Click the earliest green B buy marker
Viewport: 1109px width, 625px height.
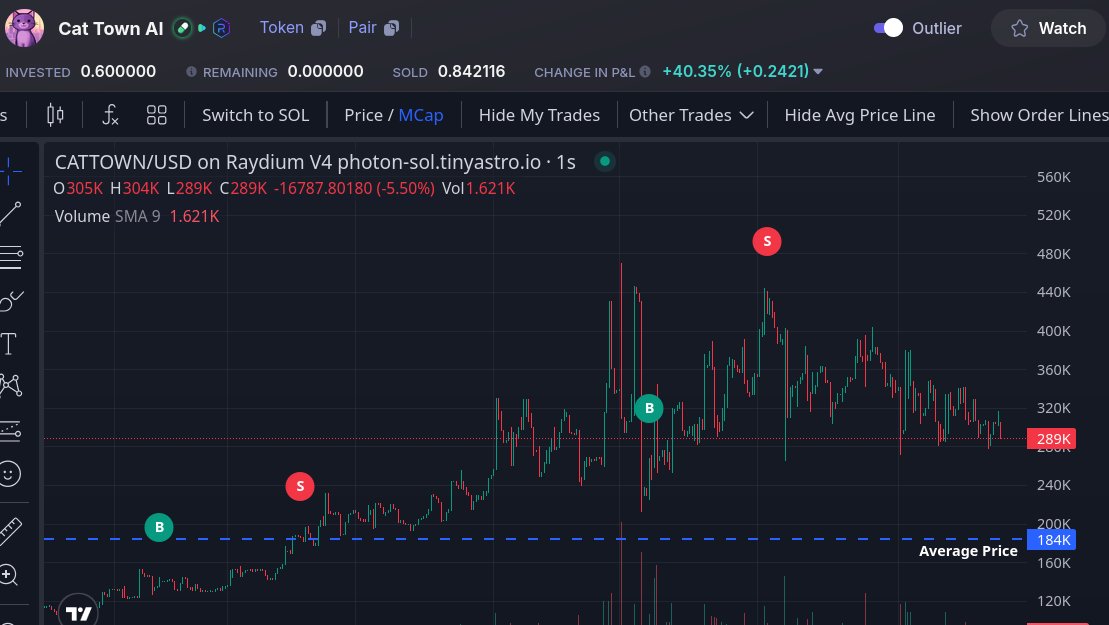(x=159, y=527)
